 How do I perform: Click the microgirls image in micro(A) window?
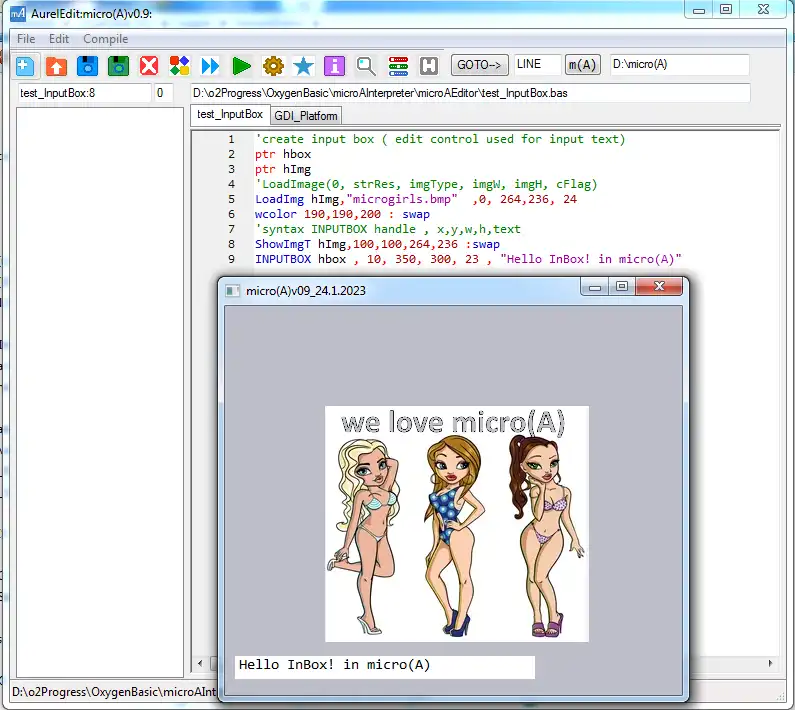457,524
